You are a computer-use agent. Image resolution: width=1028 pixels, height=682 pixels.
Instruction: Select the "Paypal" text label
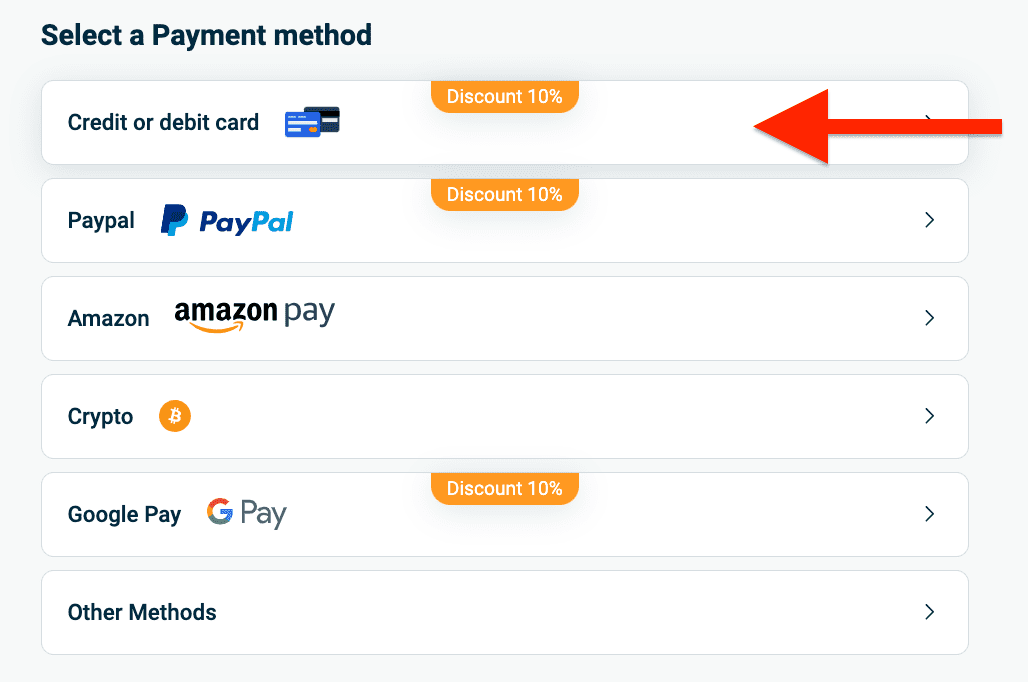tap(101, 221)
